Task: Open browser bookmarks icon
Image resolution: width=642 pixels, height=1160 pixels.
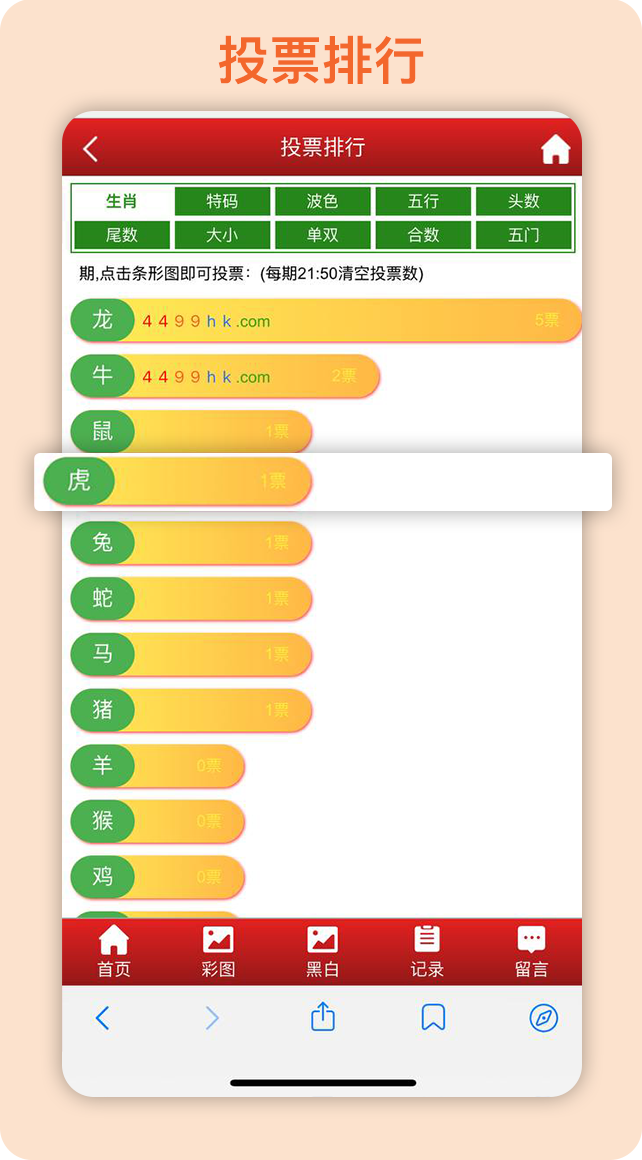Action: tap(433, 1018)
